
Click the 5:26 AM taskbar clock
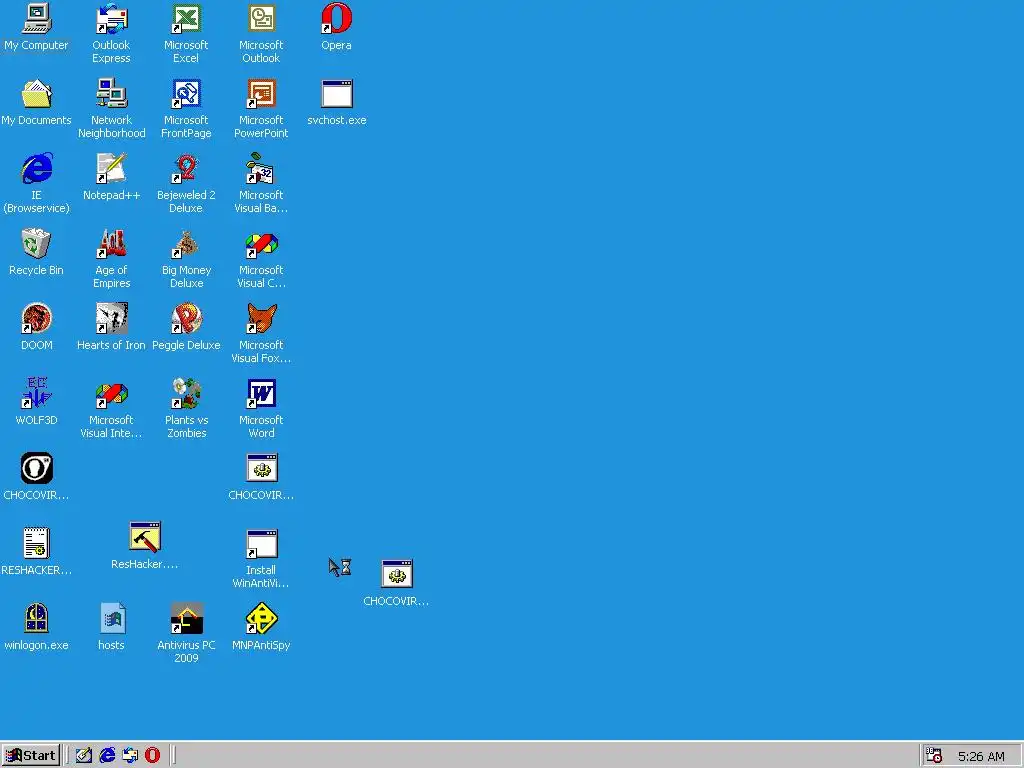(981, 756)
